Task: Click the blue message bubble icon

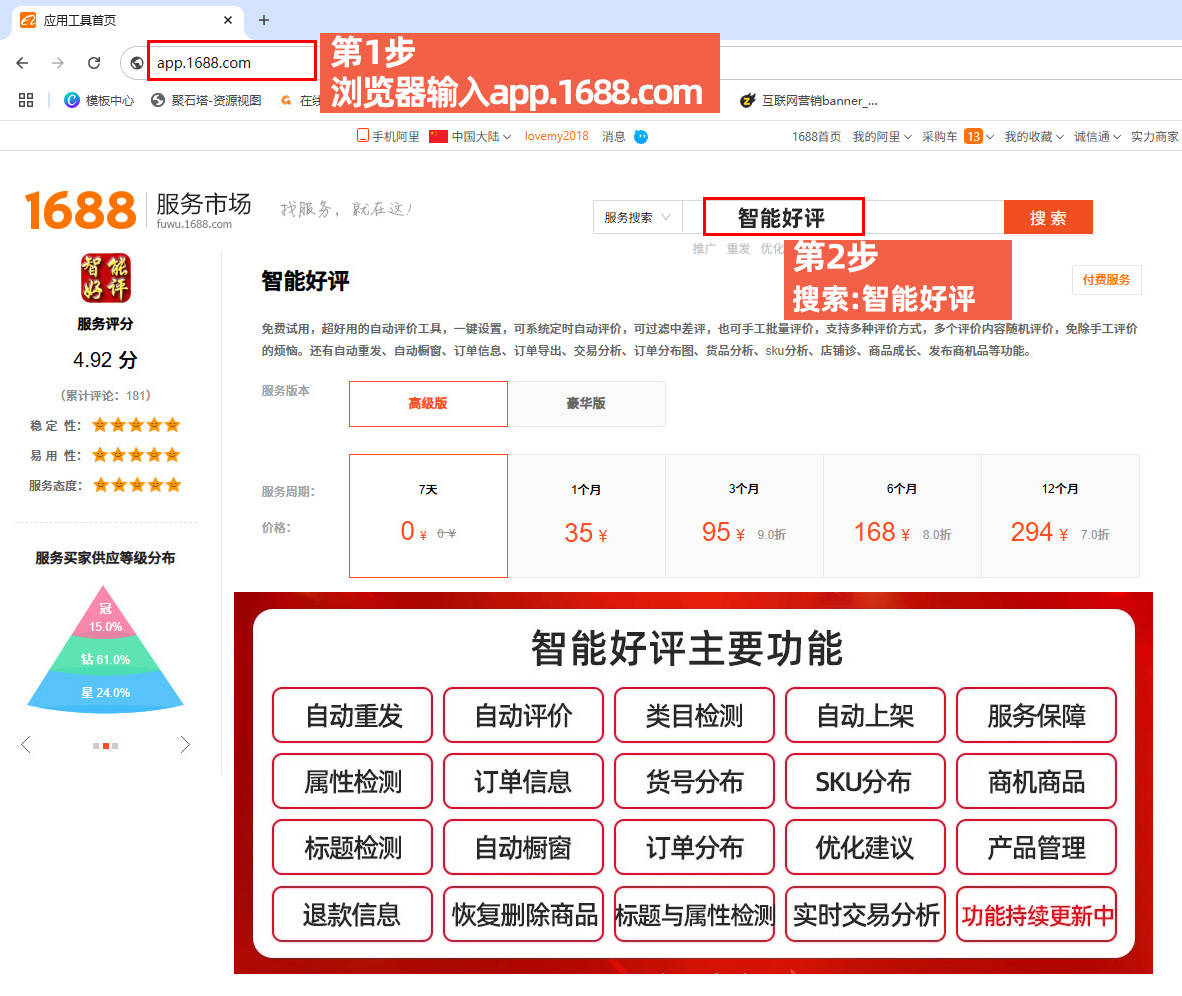Action: point(641,137)
